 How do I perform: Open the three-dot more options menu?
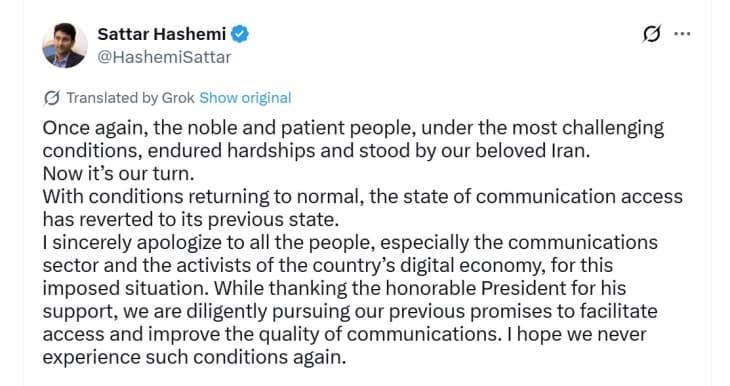[682, 34]
